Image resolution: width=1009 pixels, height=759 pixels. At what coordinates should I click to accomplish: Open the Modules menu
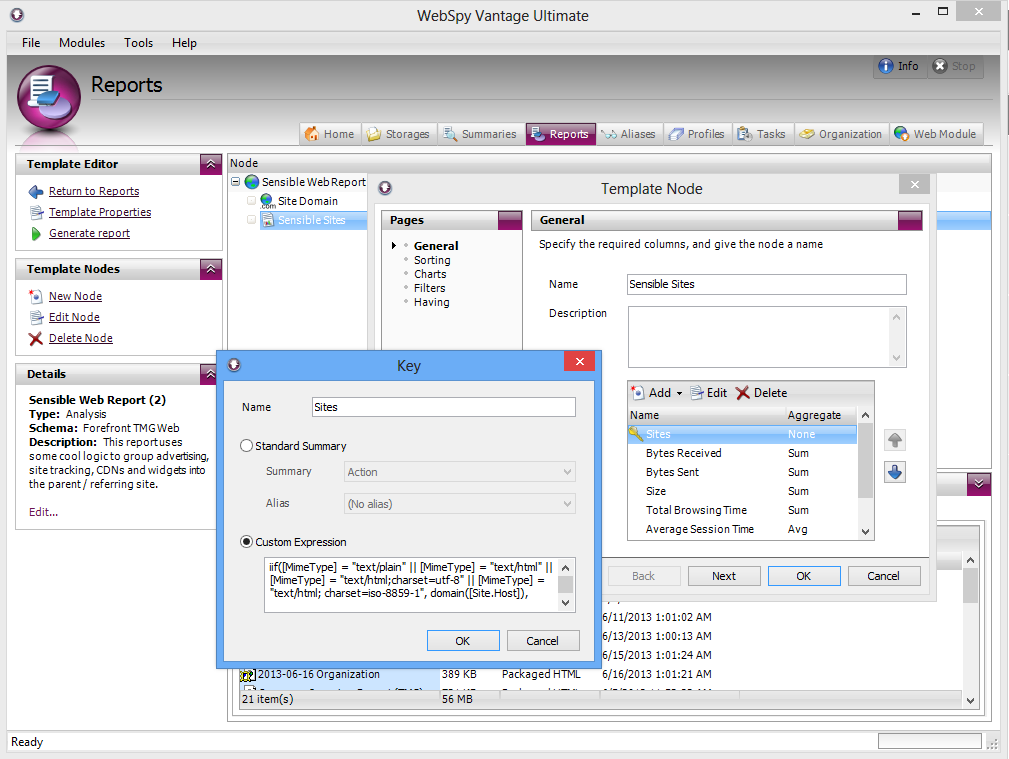(x=82, y=42)
